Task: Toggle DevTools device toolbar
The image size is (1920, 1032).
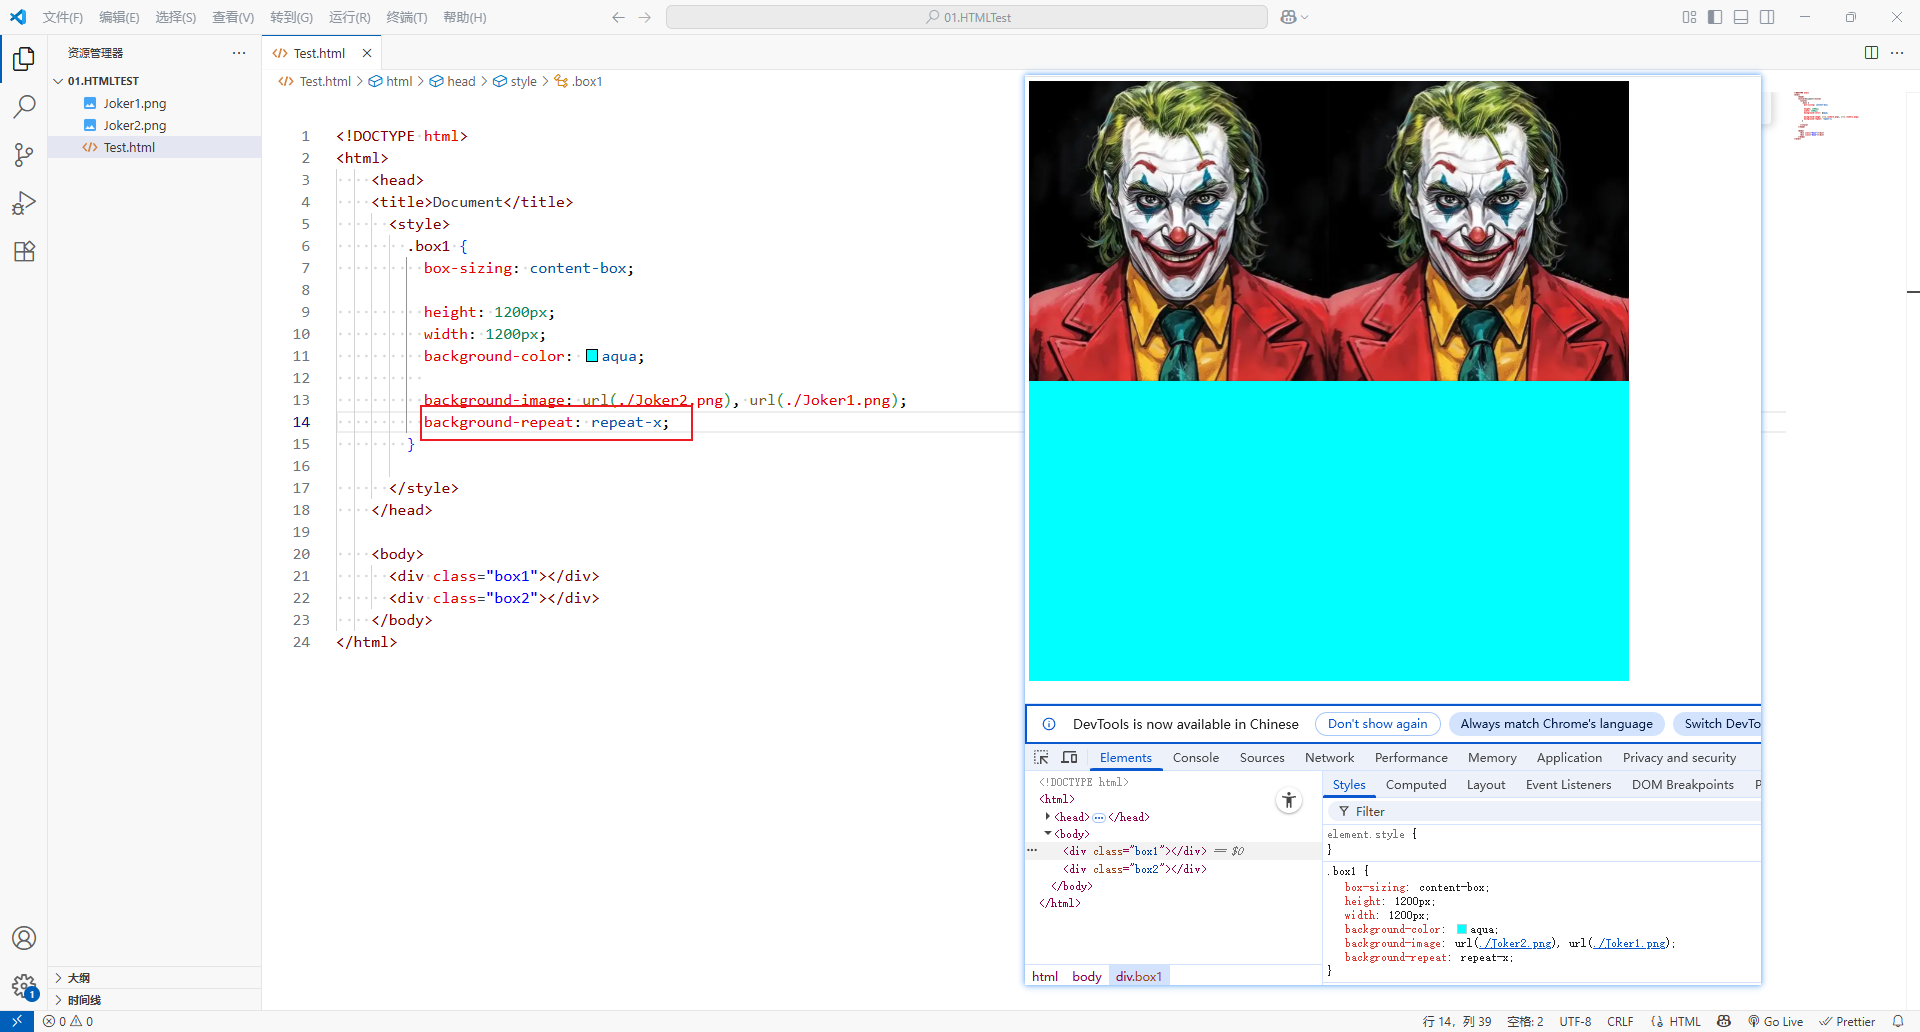Action: pos(1069,757)
